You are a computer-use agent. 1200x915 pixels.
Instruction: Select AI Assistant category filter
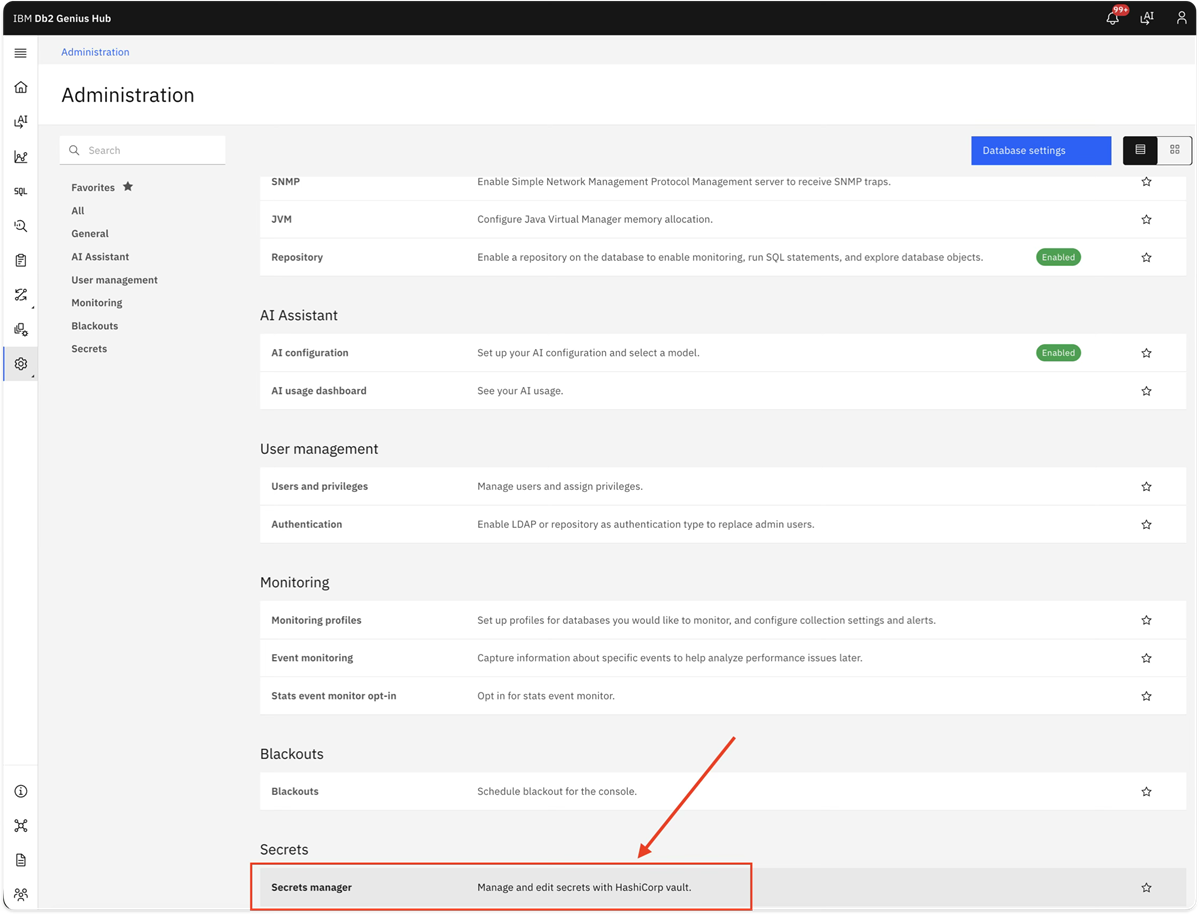pyautogui.click(x=100, y=257)
